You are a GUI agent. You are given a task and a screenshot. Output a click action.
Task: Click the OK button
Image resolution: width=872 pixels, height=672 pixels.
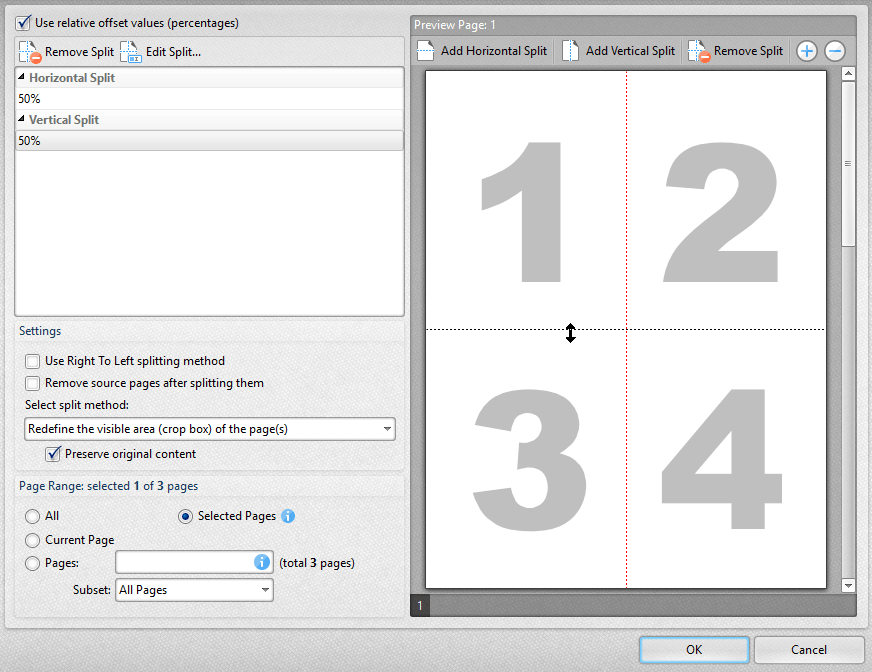[x=694, y=649]
